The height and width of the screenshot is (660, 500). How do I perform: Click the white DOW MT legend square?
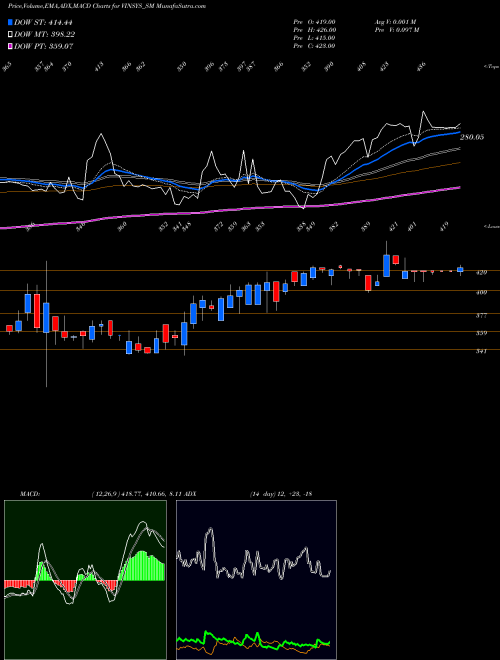coord(10,34)
